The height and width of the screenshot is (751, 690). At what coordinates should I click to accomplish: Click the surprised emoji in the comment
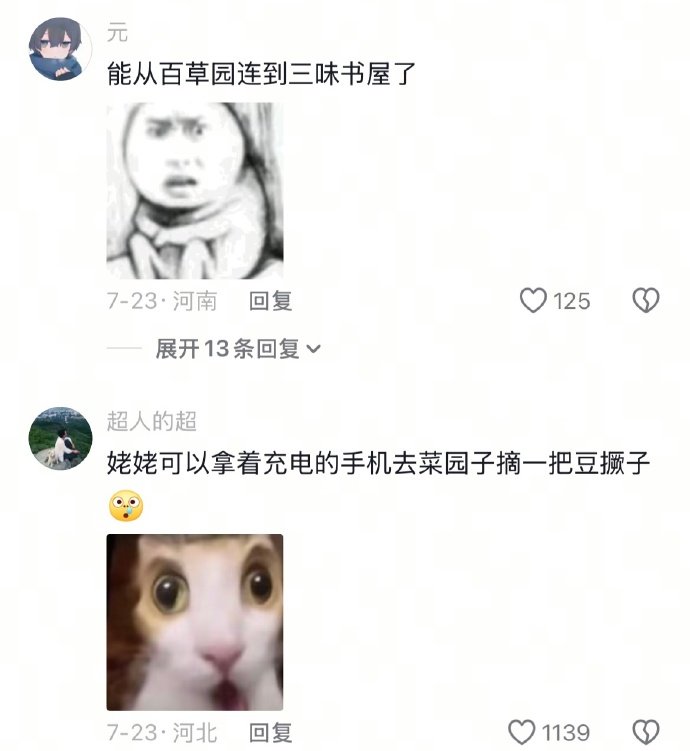click(x=125, y=506)
